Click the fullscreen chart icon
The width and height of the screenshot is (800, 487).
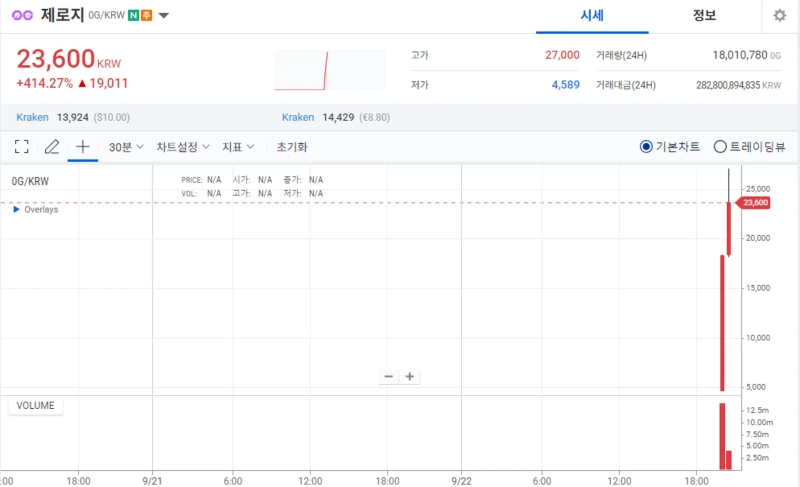tap(22, 147)
